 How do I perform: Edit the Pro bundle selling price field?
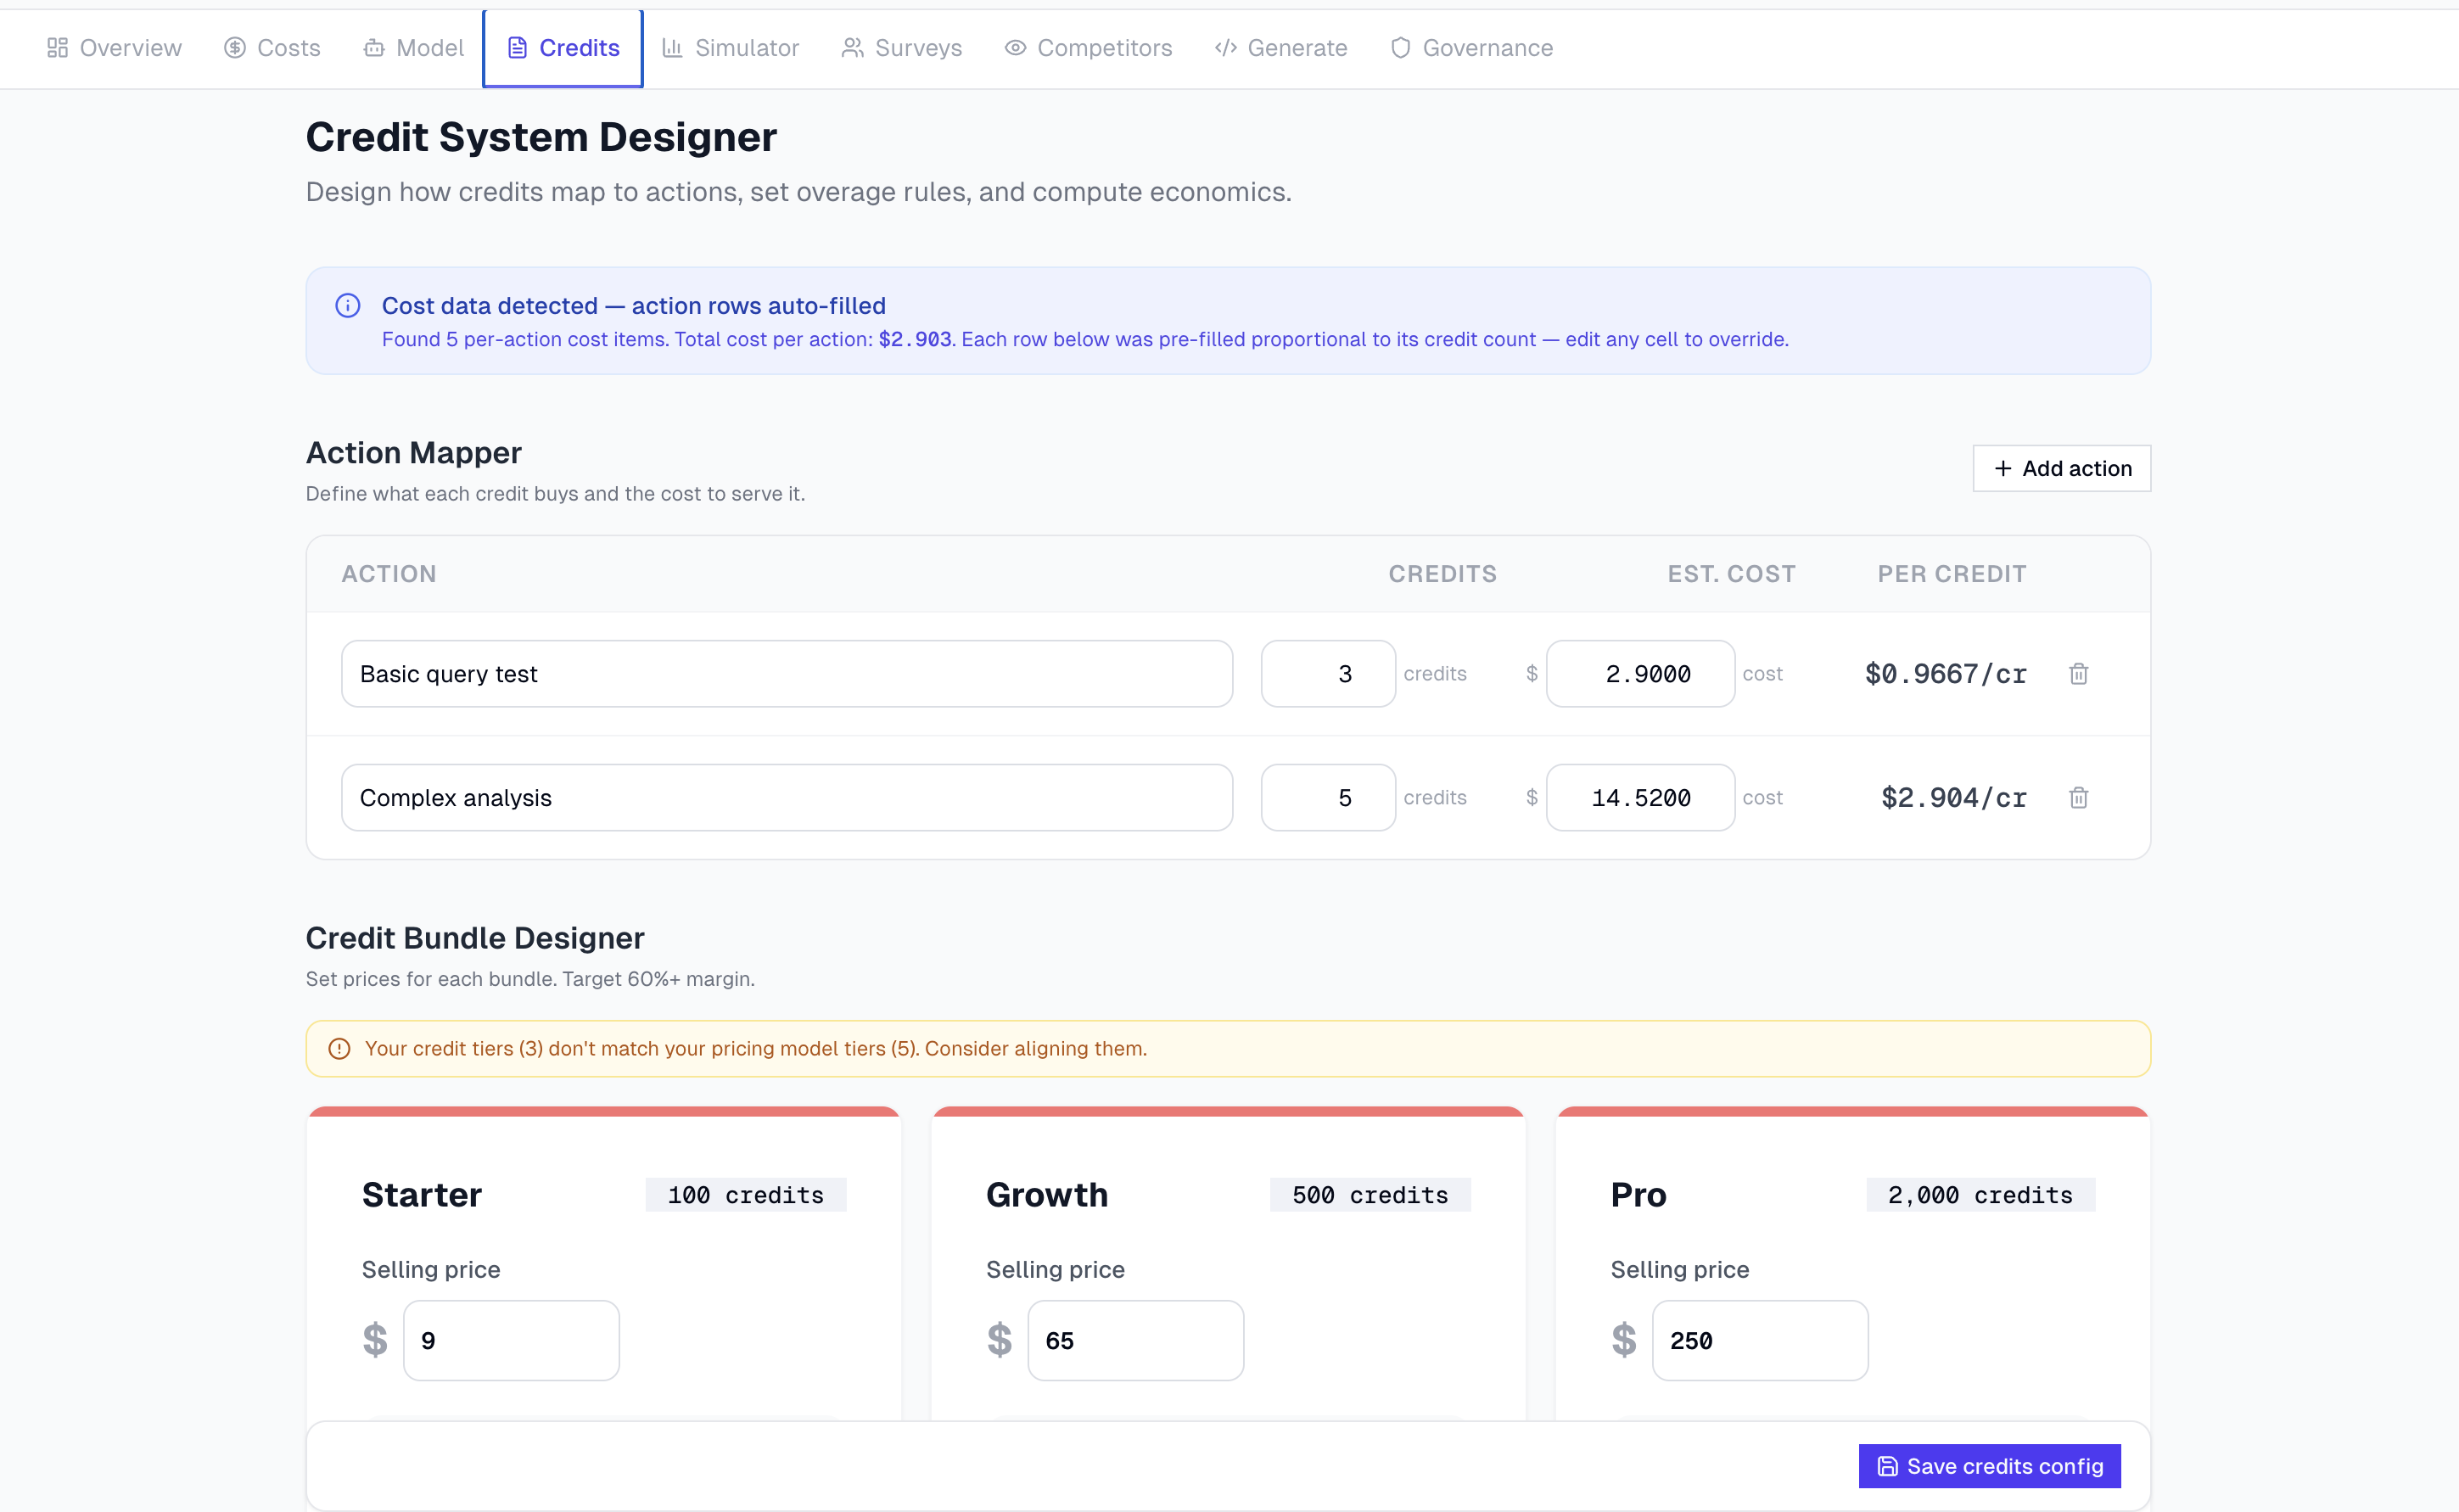pos(1759,1340)
